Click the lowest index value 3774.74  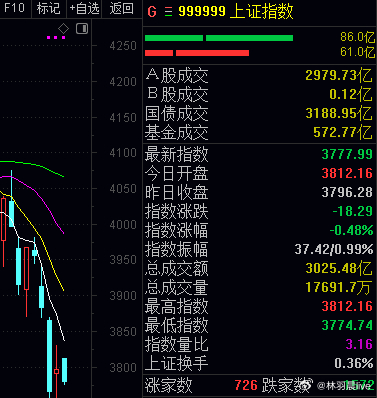click(347, 325)
